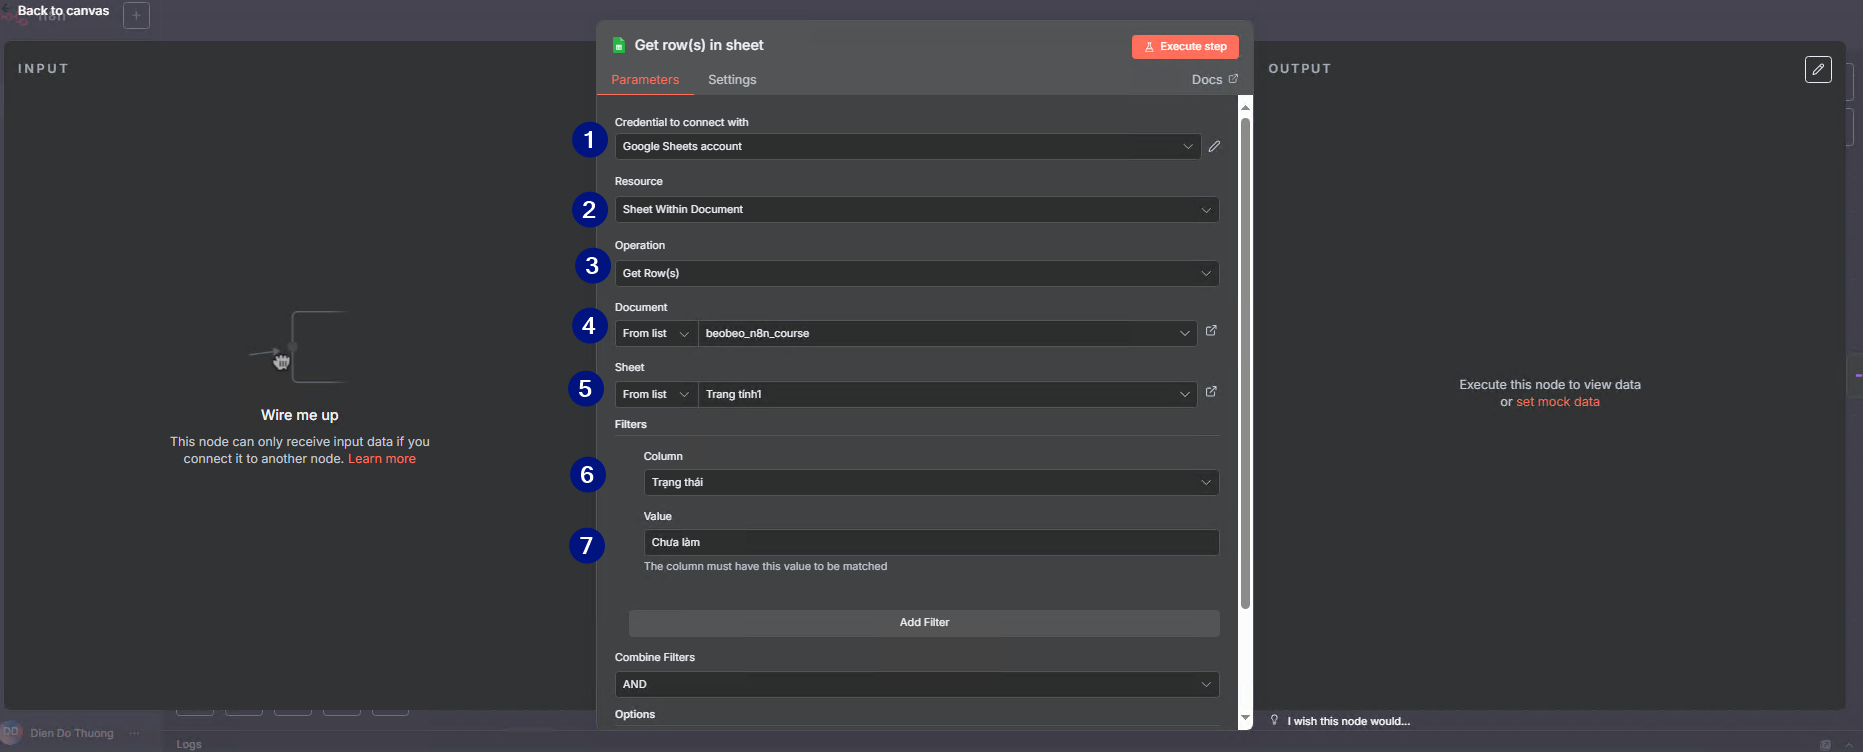
Task: Click the Value field containing Chưa làm
Action: [x=930, y=543]
